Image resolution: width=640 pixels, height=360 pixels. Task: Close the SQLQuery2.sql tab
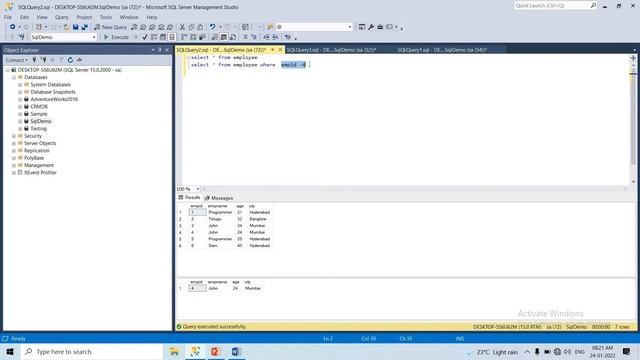click(280, 50)
